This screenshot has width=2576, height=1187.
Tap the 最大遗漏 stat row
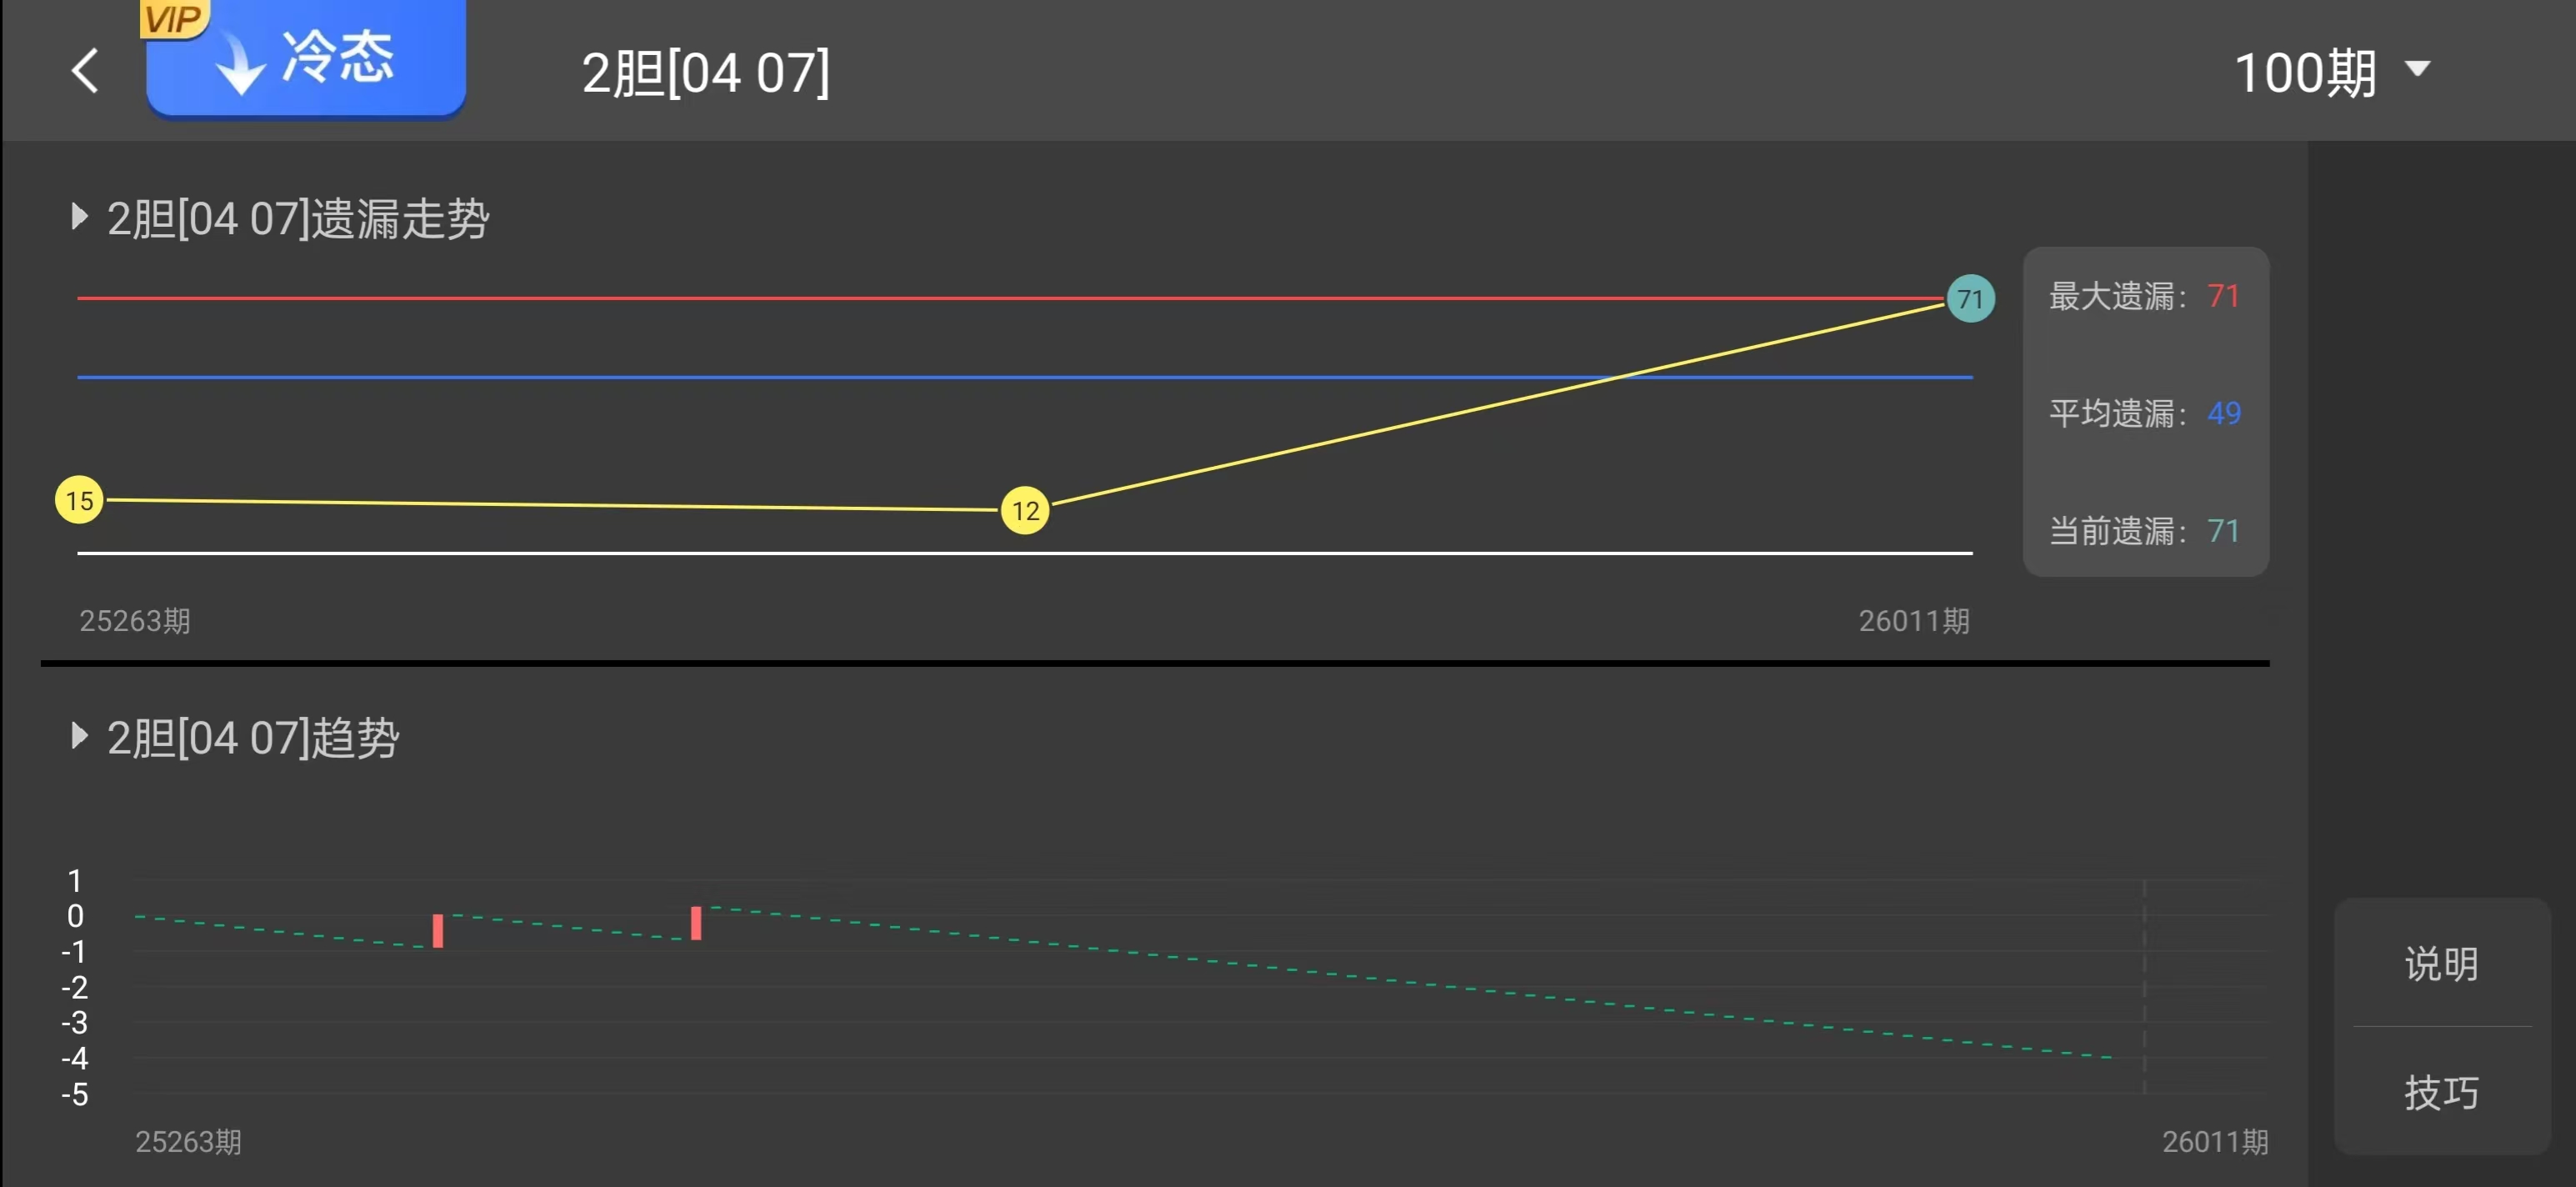click(2144, 296)
